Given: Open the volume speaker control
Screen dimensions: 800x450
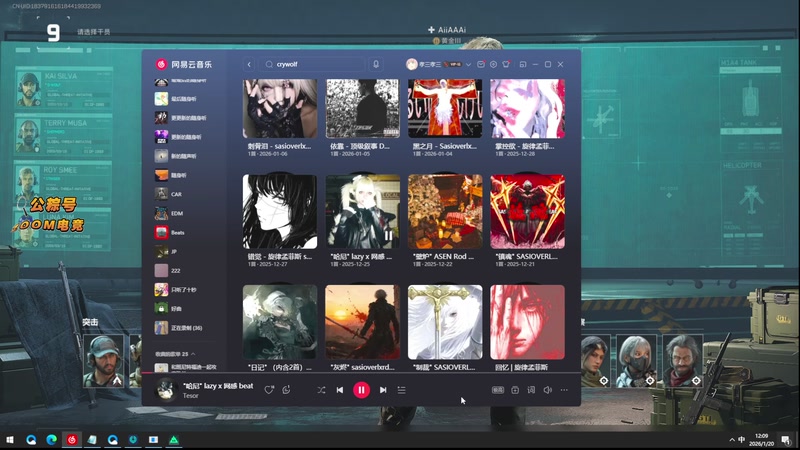Looking at the screenshot, I should point(547,390).
